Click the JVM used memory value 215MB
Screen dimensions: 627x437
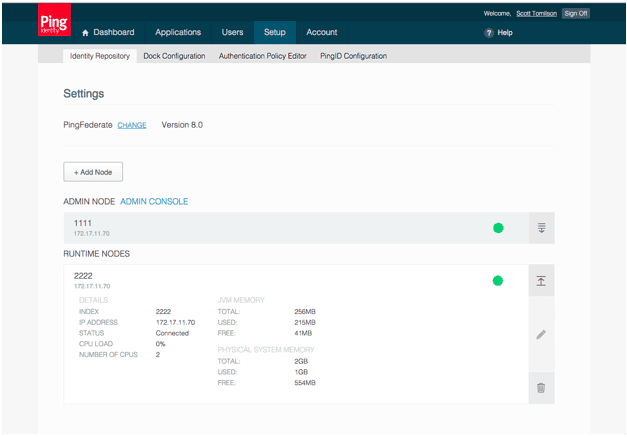click(x=305, y=322)
